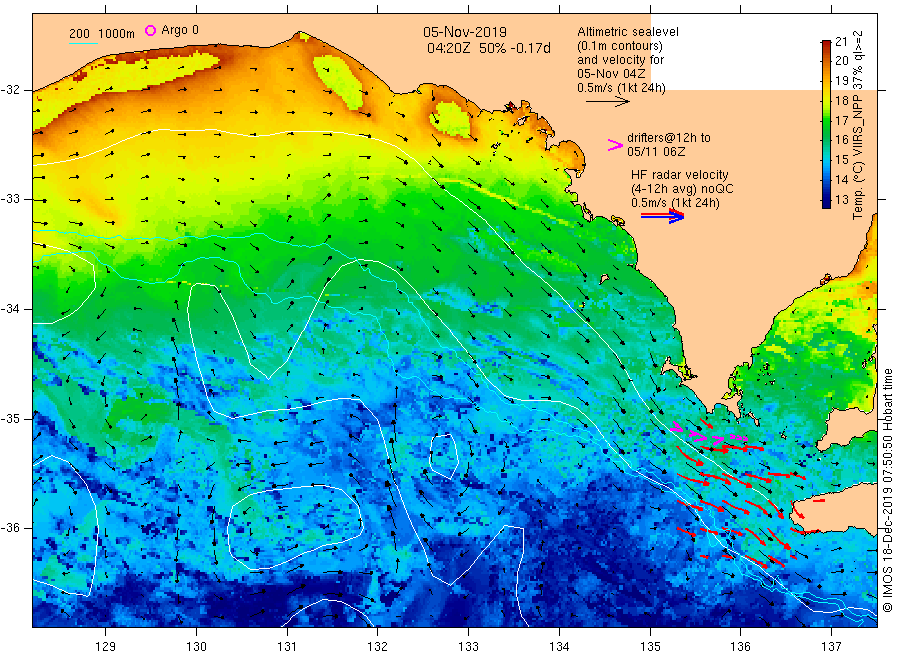
Task: Click the longitude label 134
Action: click(559, 647)
